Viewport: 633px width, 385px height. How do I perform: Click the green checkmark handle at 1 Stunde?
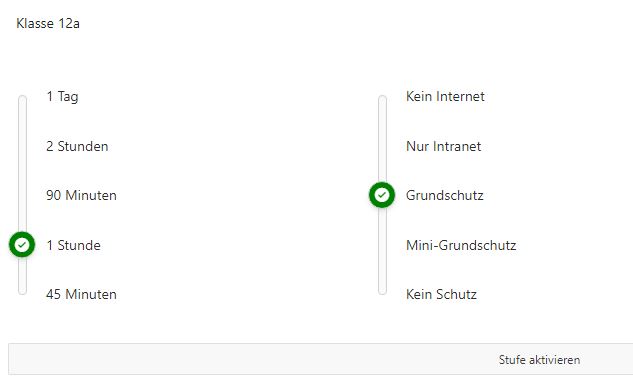[x=22, y=245]
